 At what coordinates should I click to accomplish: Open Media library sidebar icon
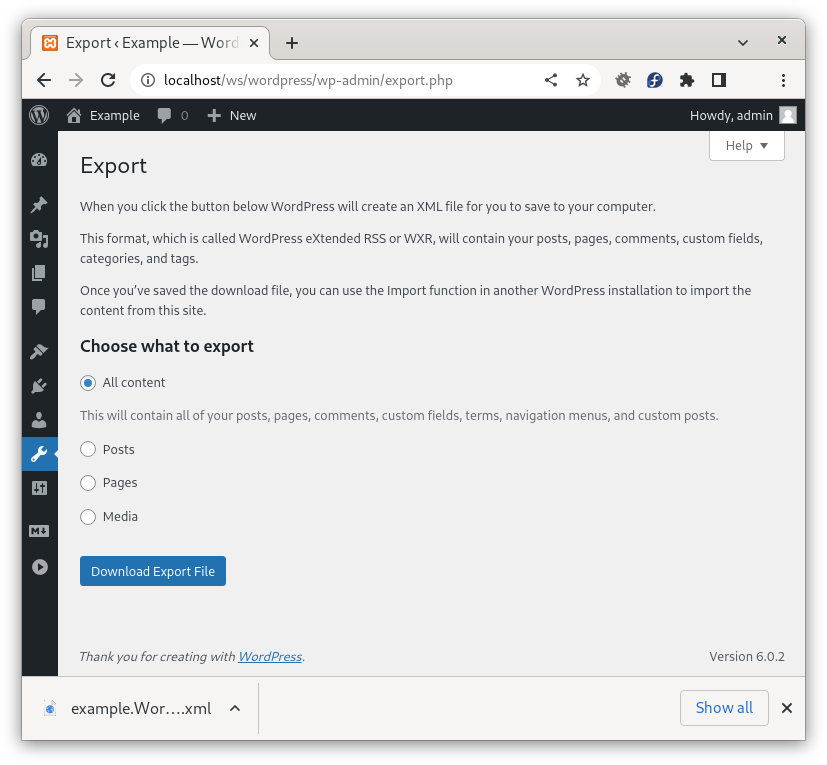coord(39,239)
